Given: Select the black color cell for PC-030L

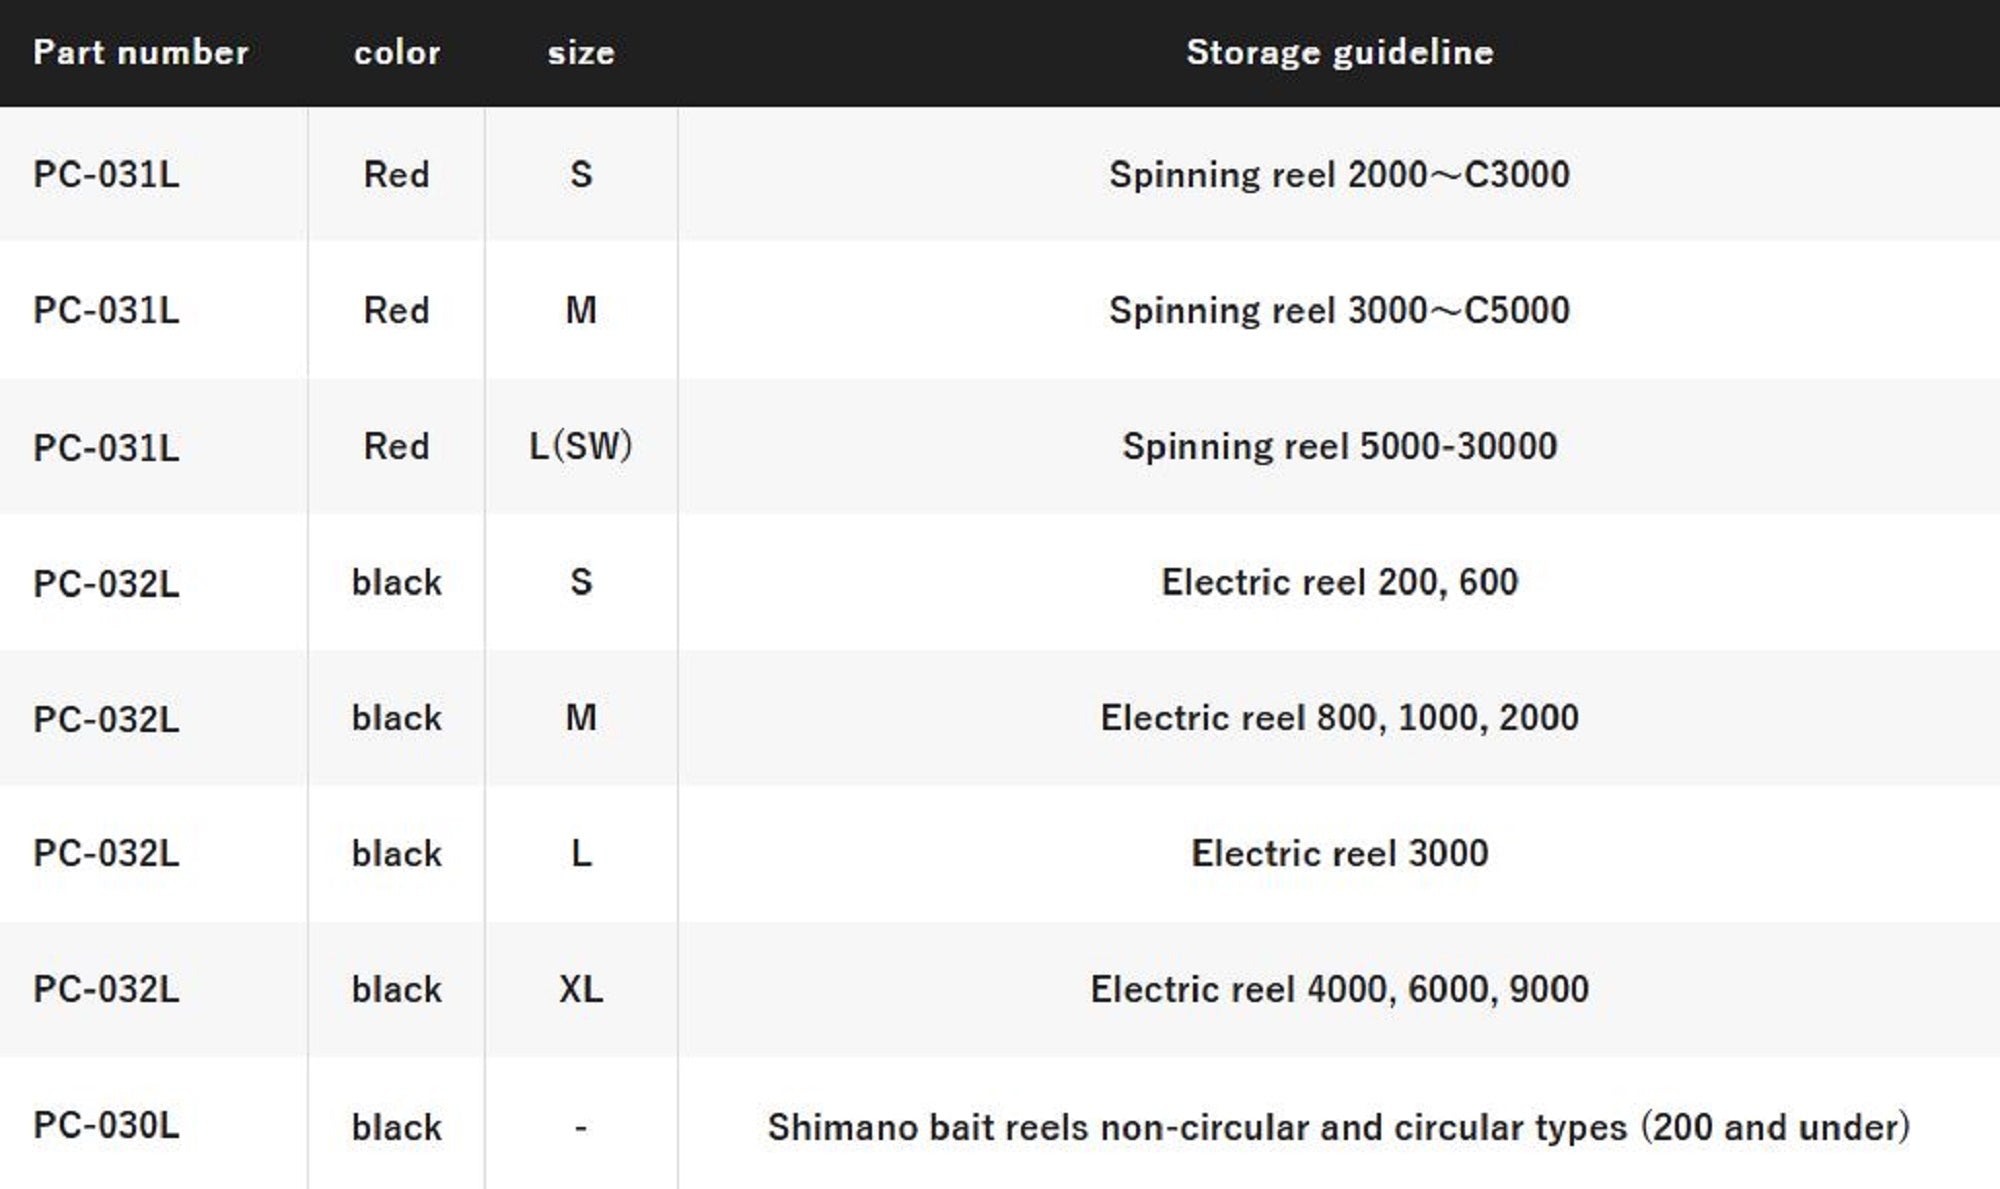Looking at the screenshot, I should coord(397,1127).
